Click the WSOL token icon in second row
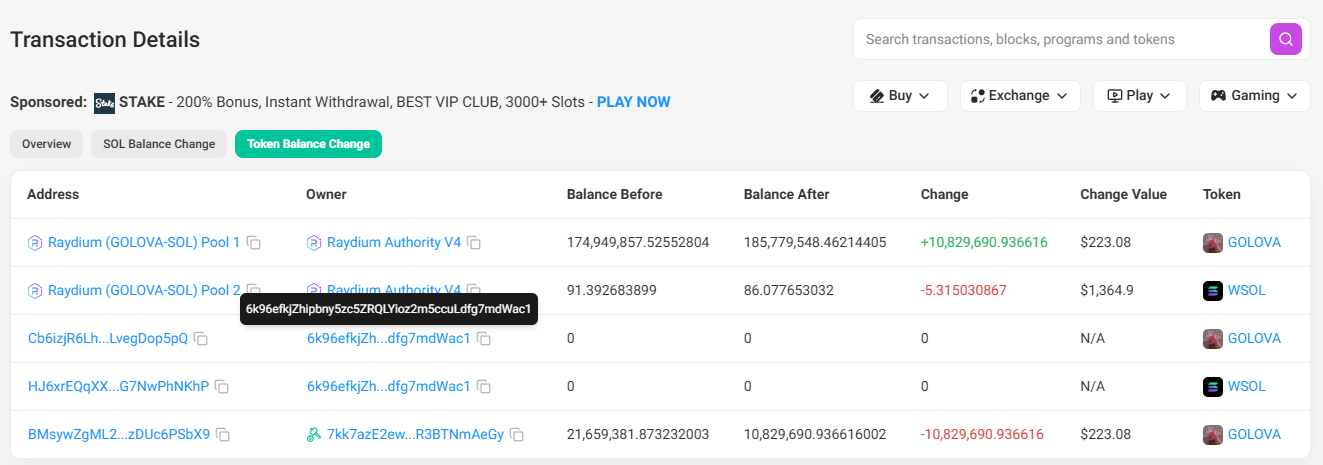The image size is (1323, 465). (x=1212, y=291)
